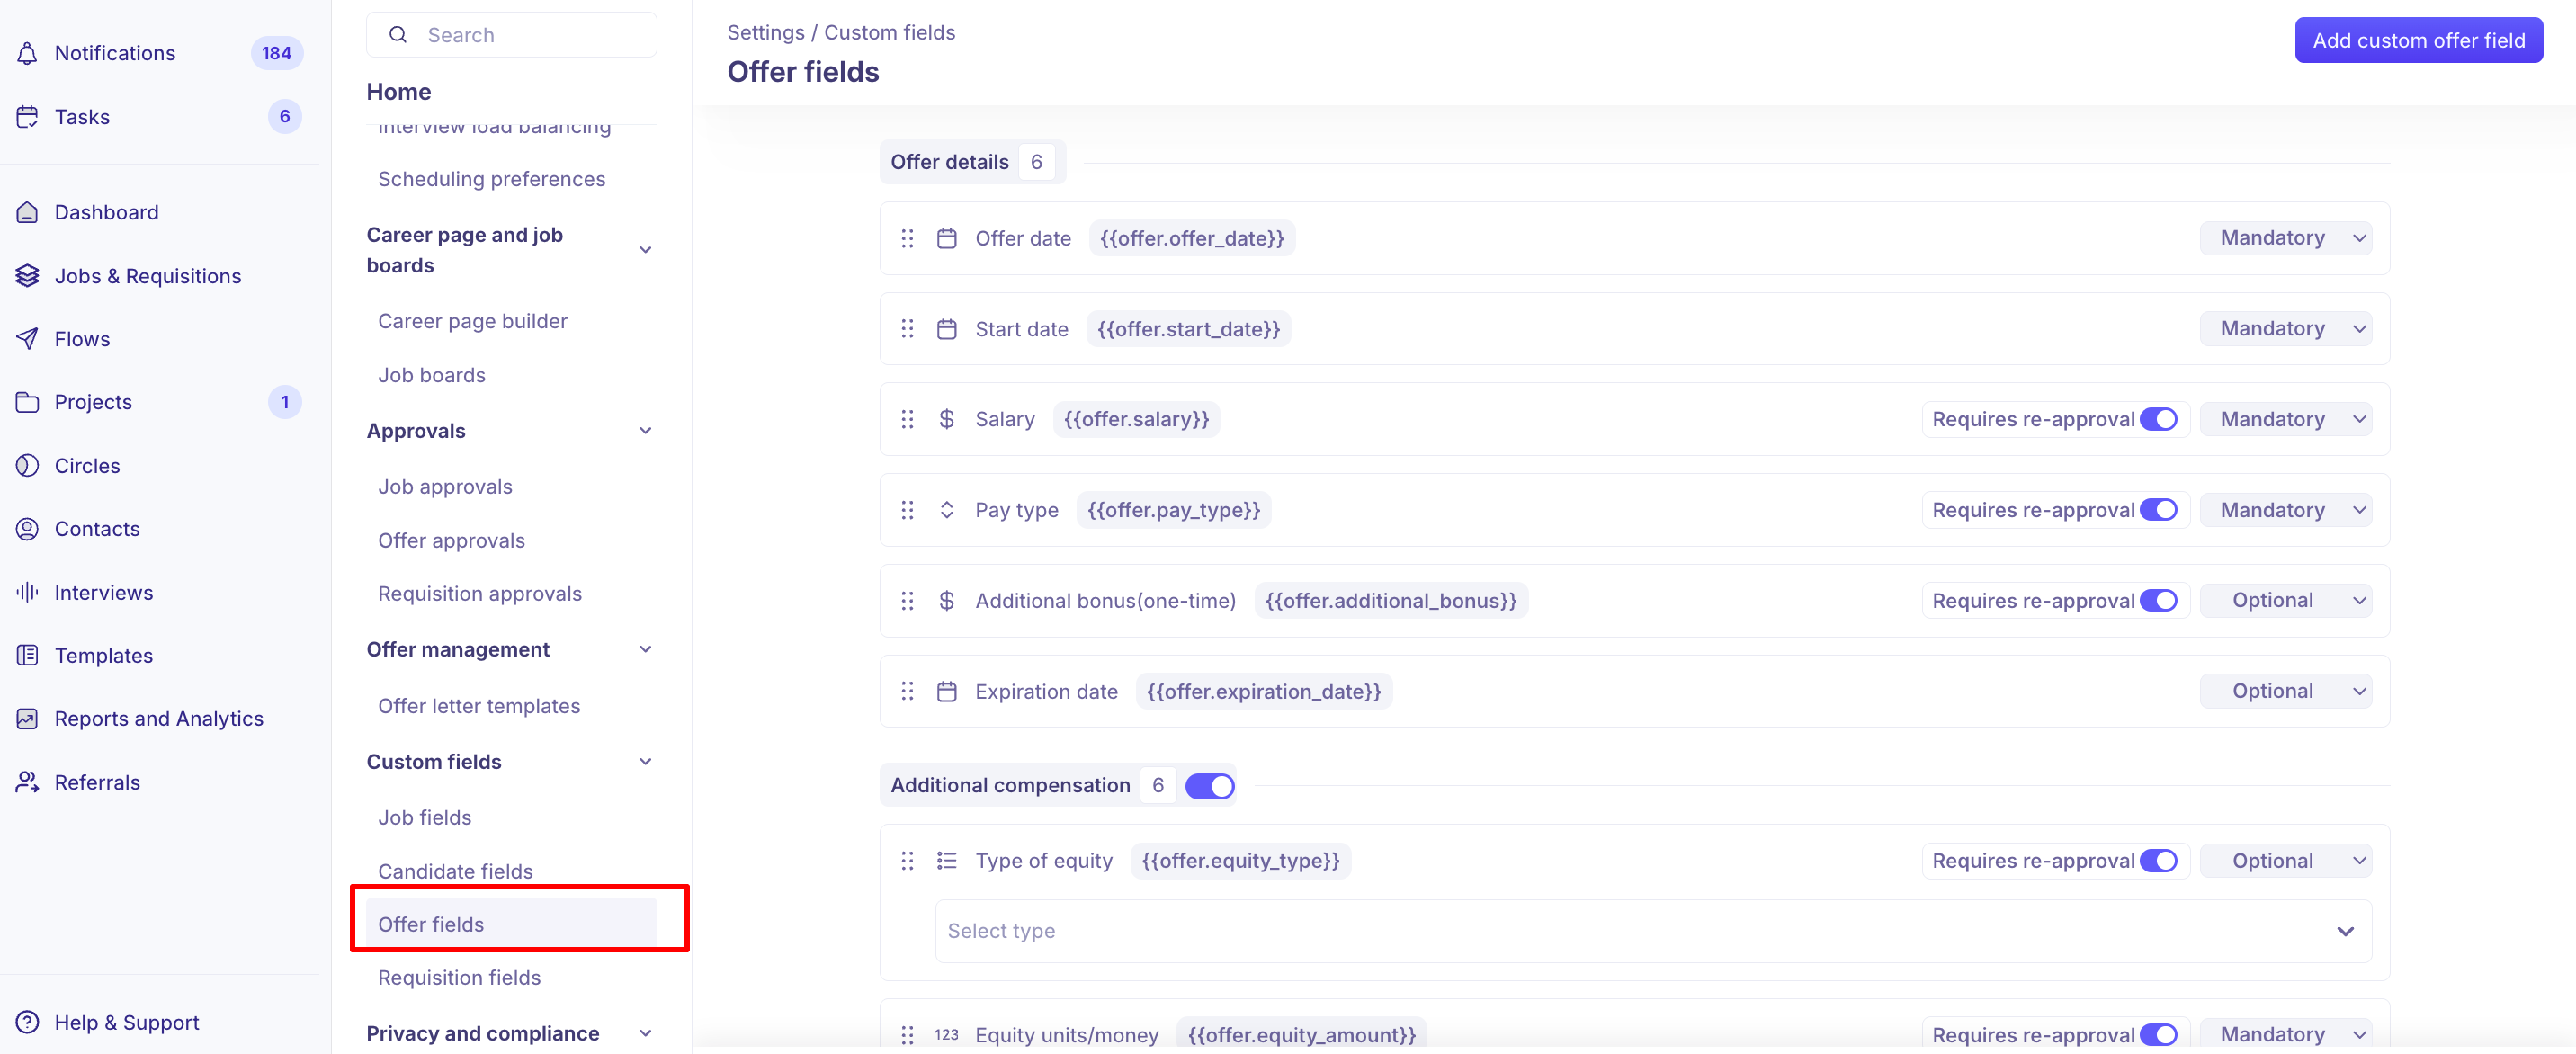
Task: Open Mandatory dropdown for Offer date
Action: (2286, 238)
